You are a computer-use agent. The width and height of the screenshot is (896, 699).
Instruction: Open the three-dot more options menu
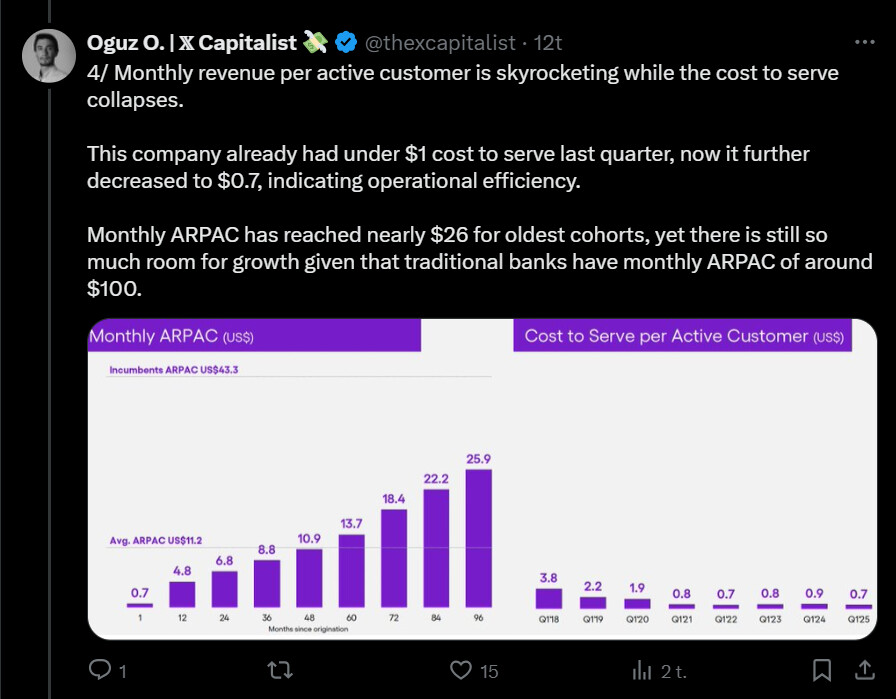tap(864, 43)
